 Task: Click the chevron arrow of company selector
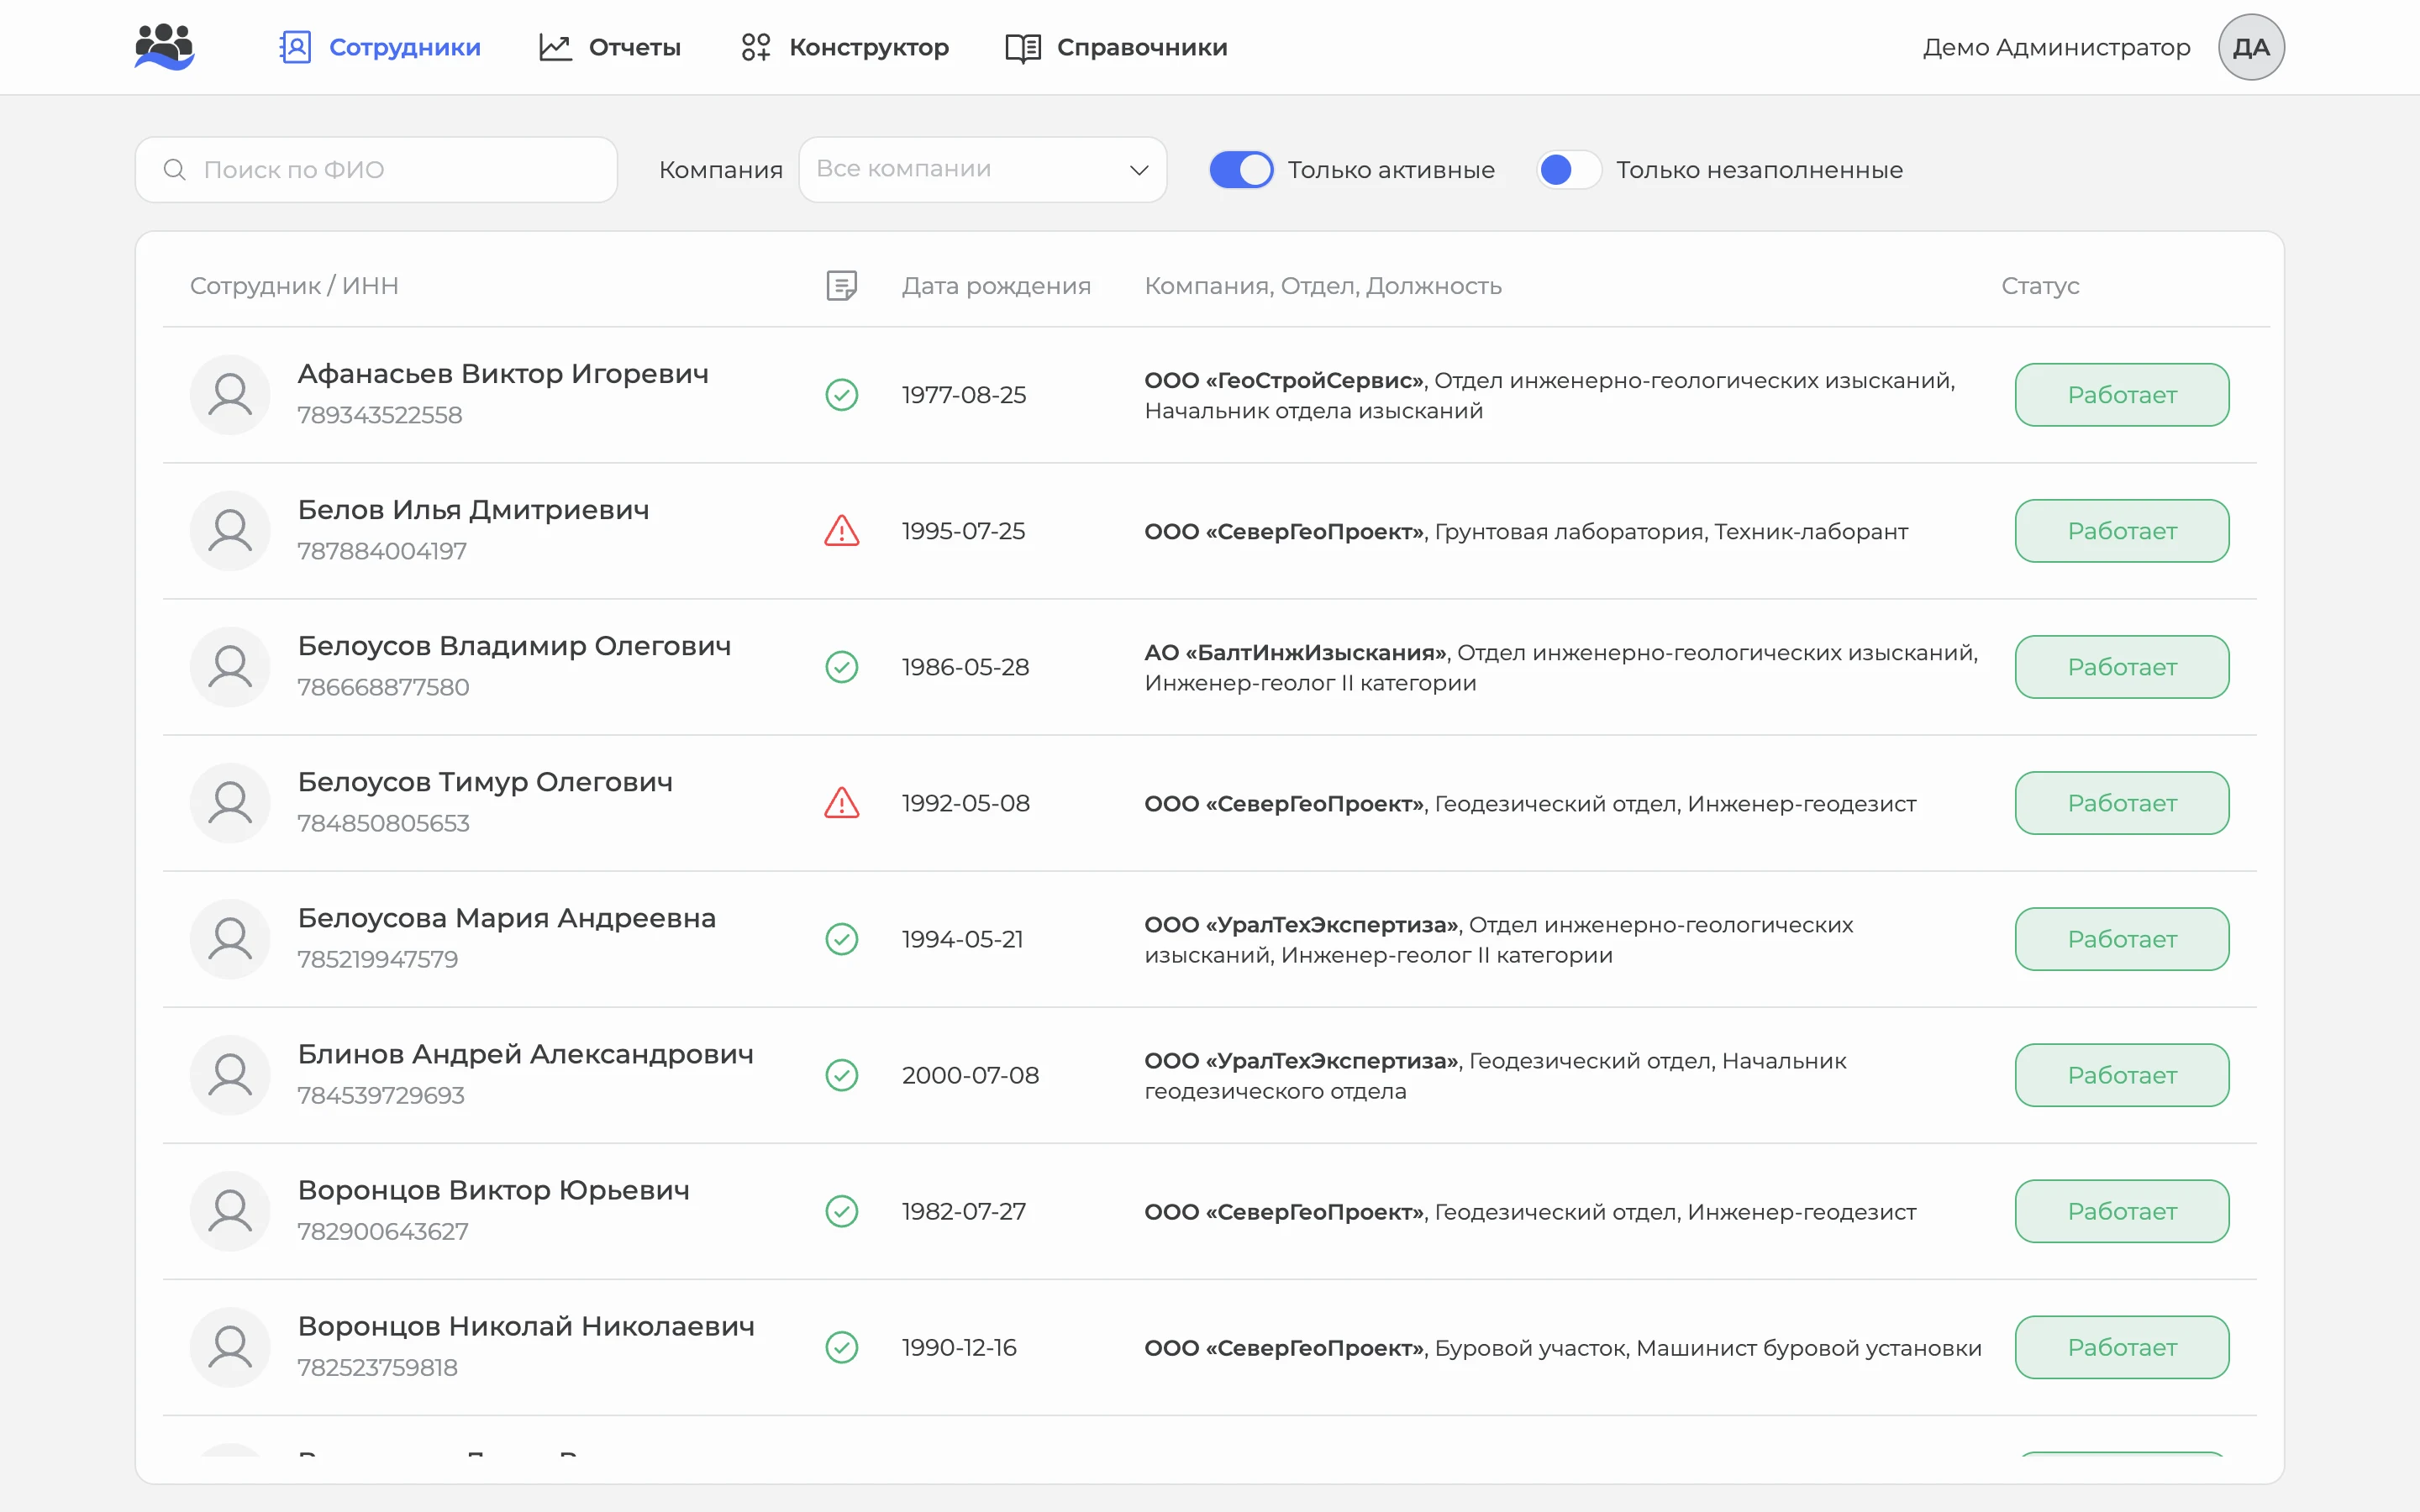point(1138,170)
